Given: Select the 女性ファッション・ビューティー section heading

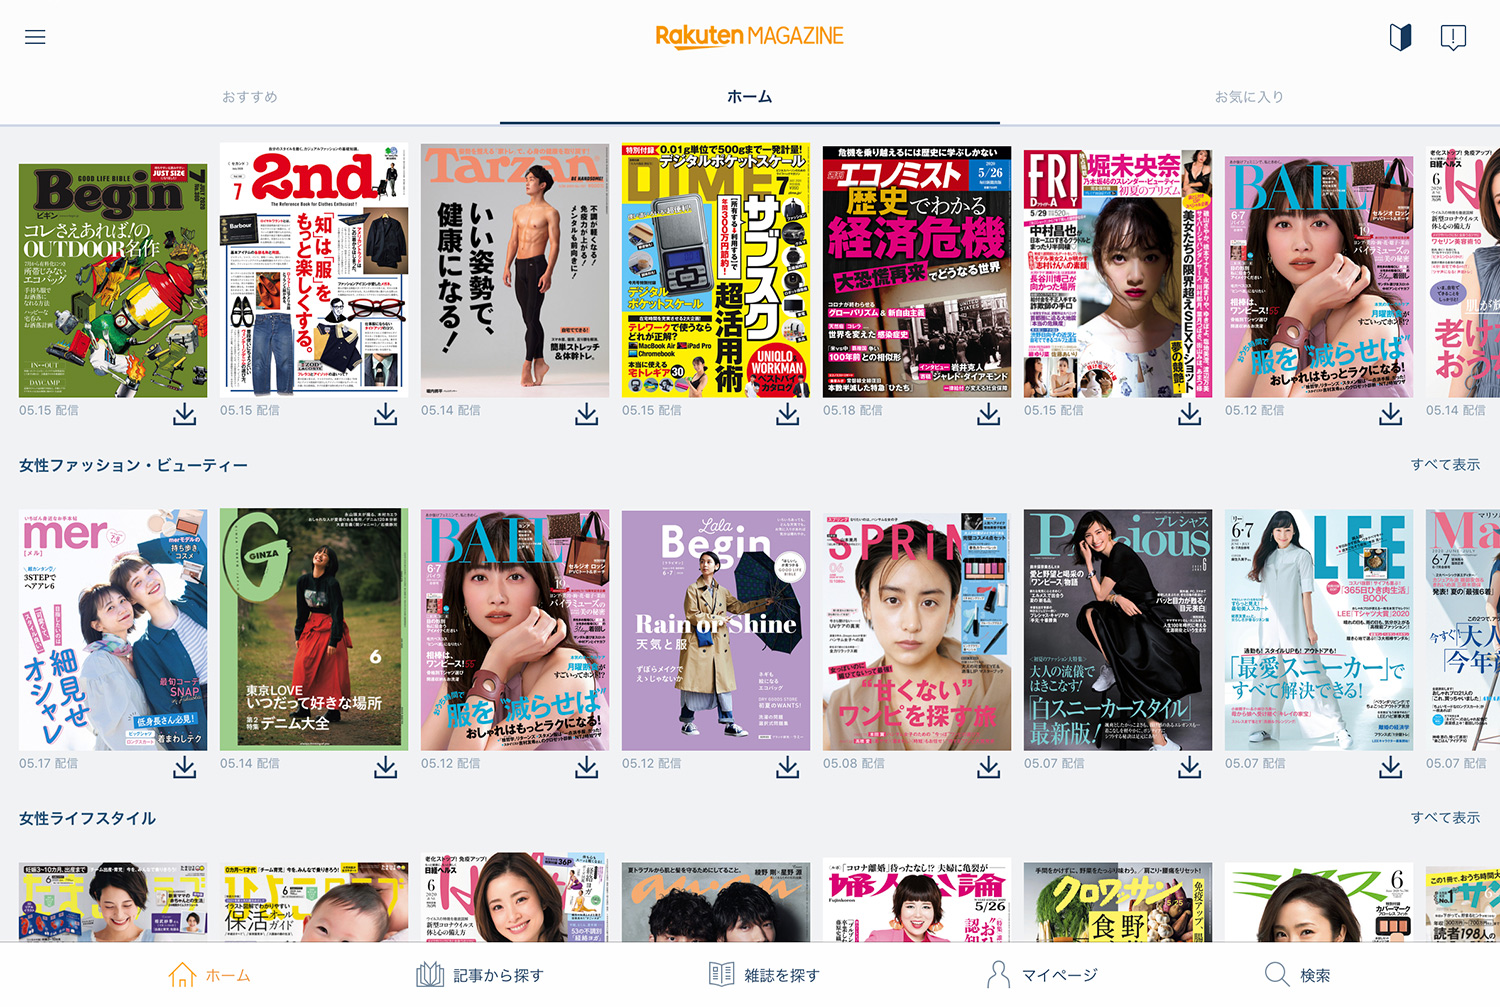Looking at the screenshot, I should click(133, 465).
